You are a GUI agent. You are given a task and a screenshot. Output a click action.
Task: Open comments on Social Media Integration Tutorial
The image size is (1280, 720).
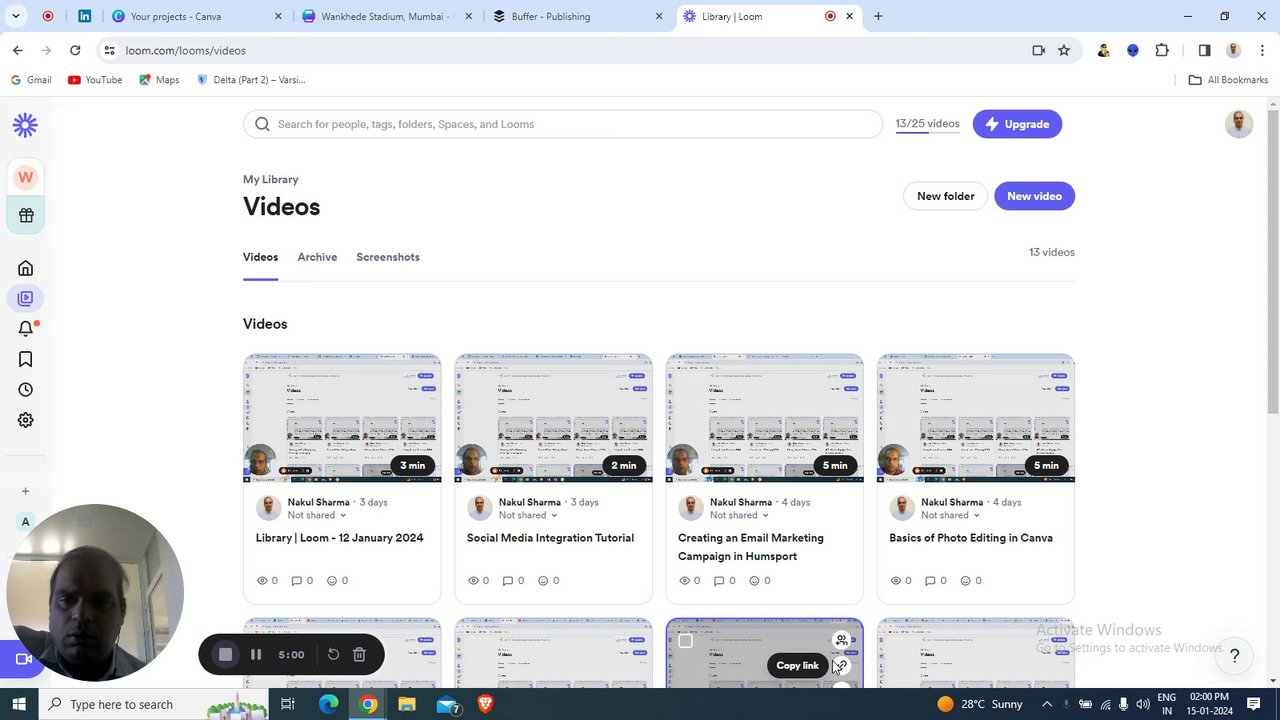[x=513, y=580]
